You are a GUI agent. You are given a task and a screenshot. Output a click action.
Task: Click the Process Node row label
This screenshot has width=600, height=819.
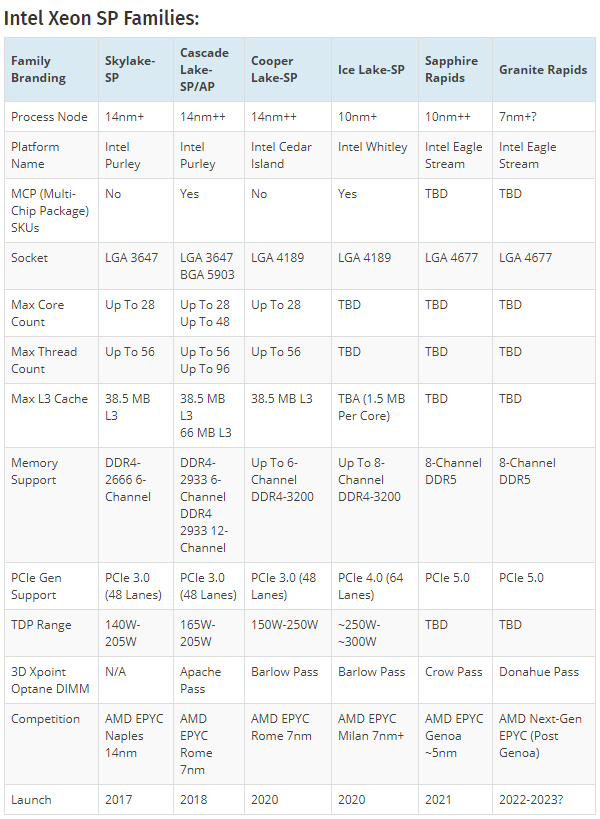click(x=49, y=117)
